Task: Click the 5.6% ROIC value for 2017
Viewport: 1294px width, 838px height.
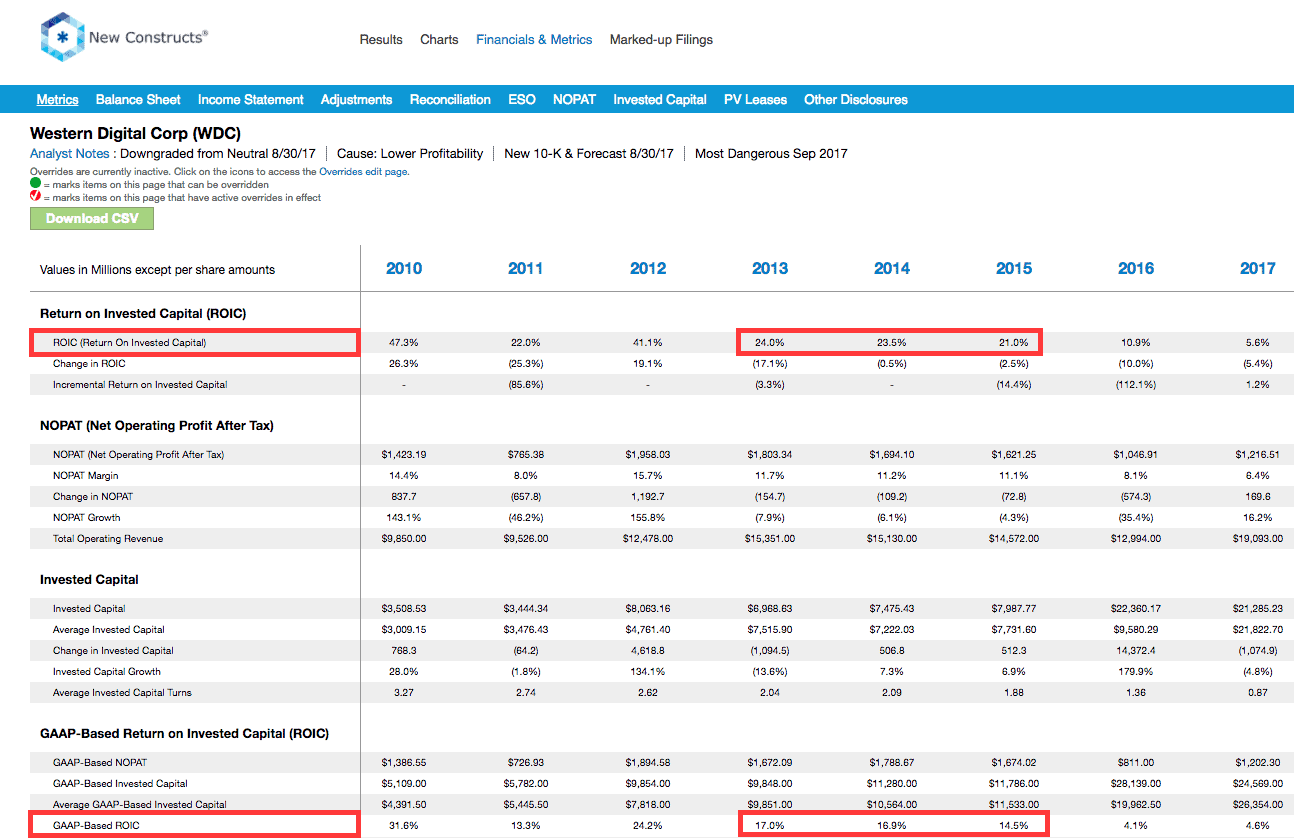Action: (x=1258, y=342)
